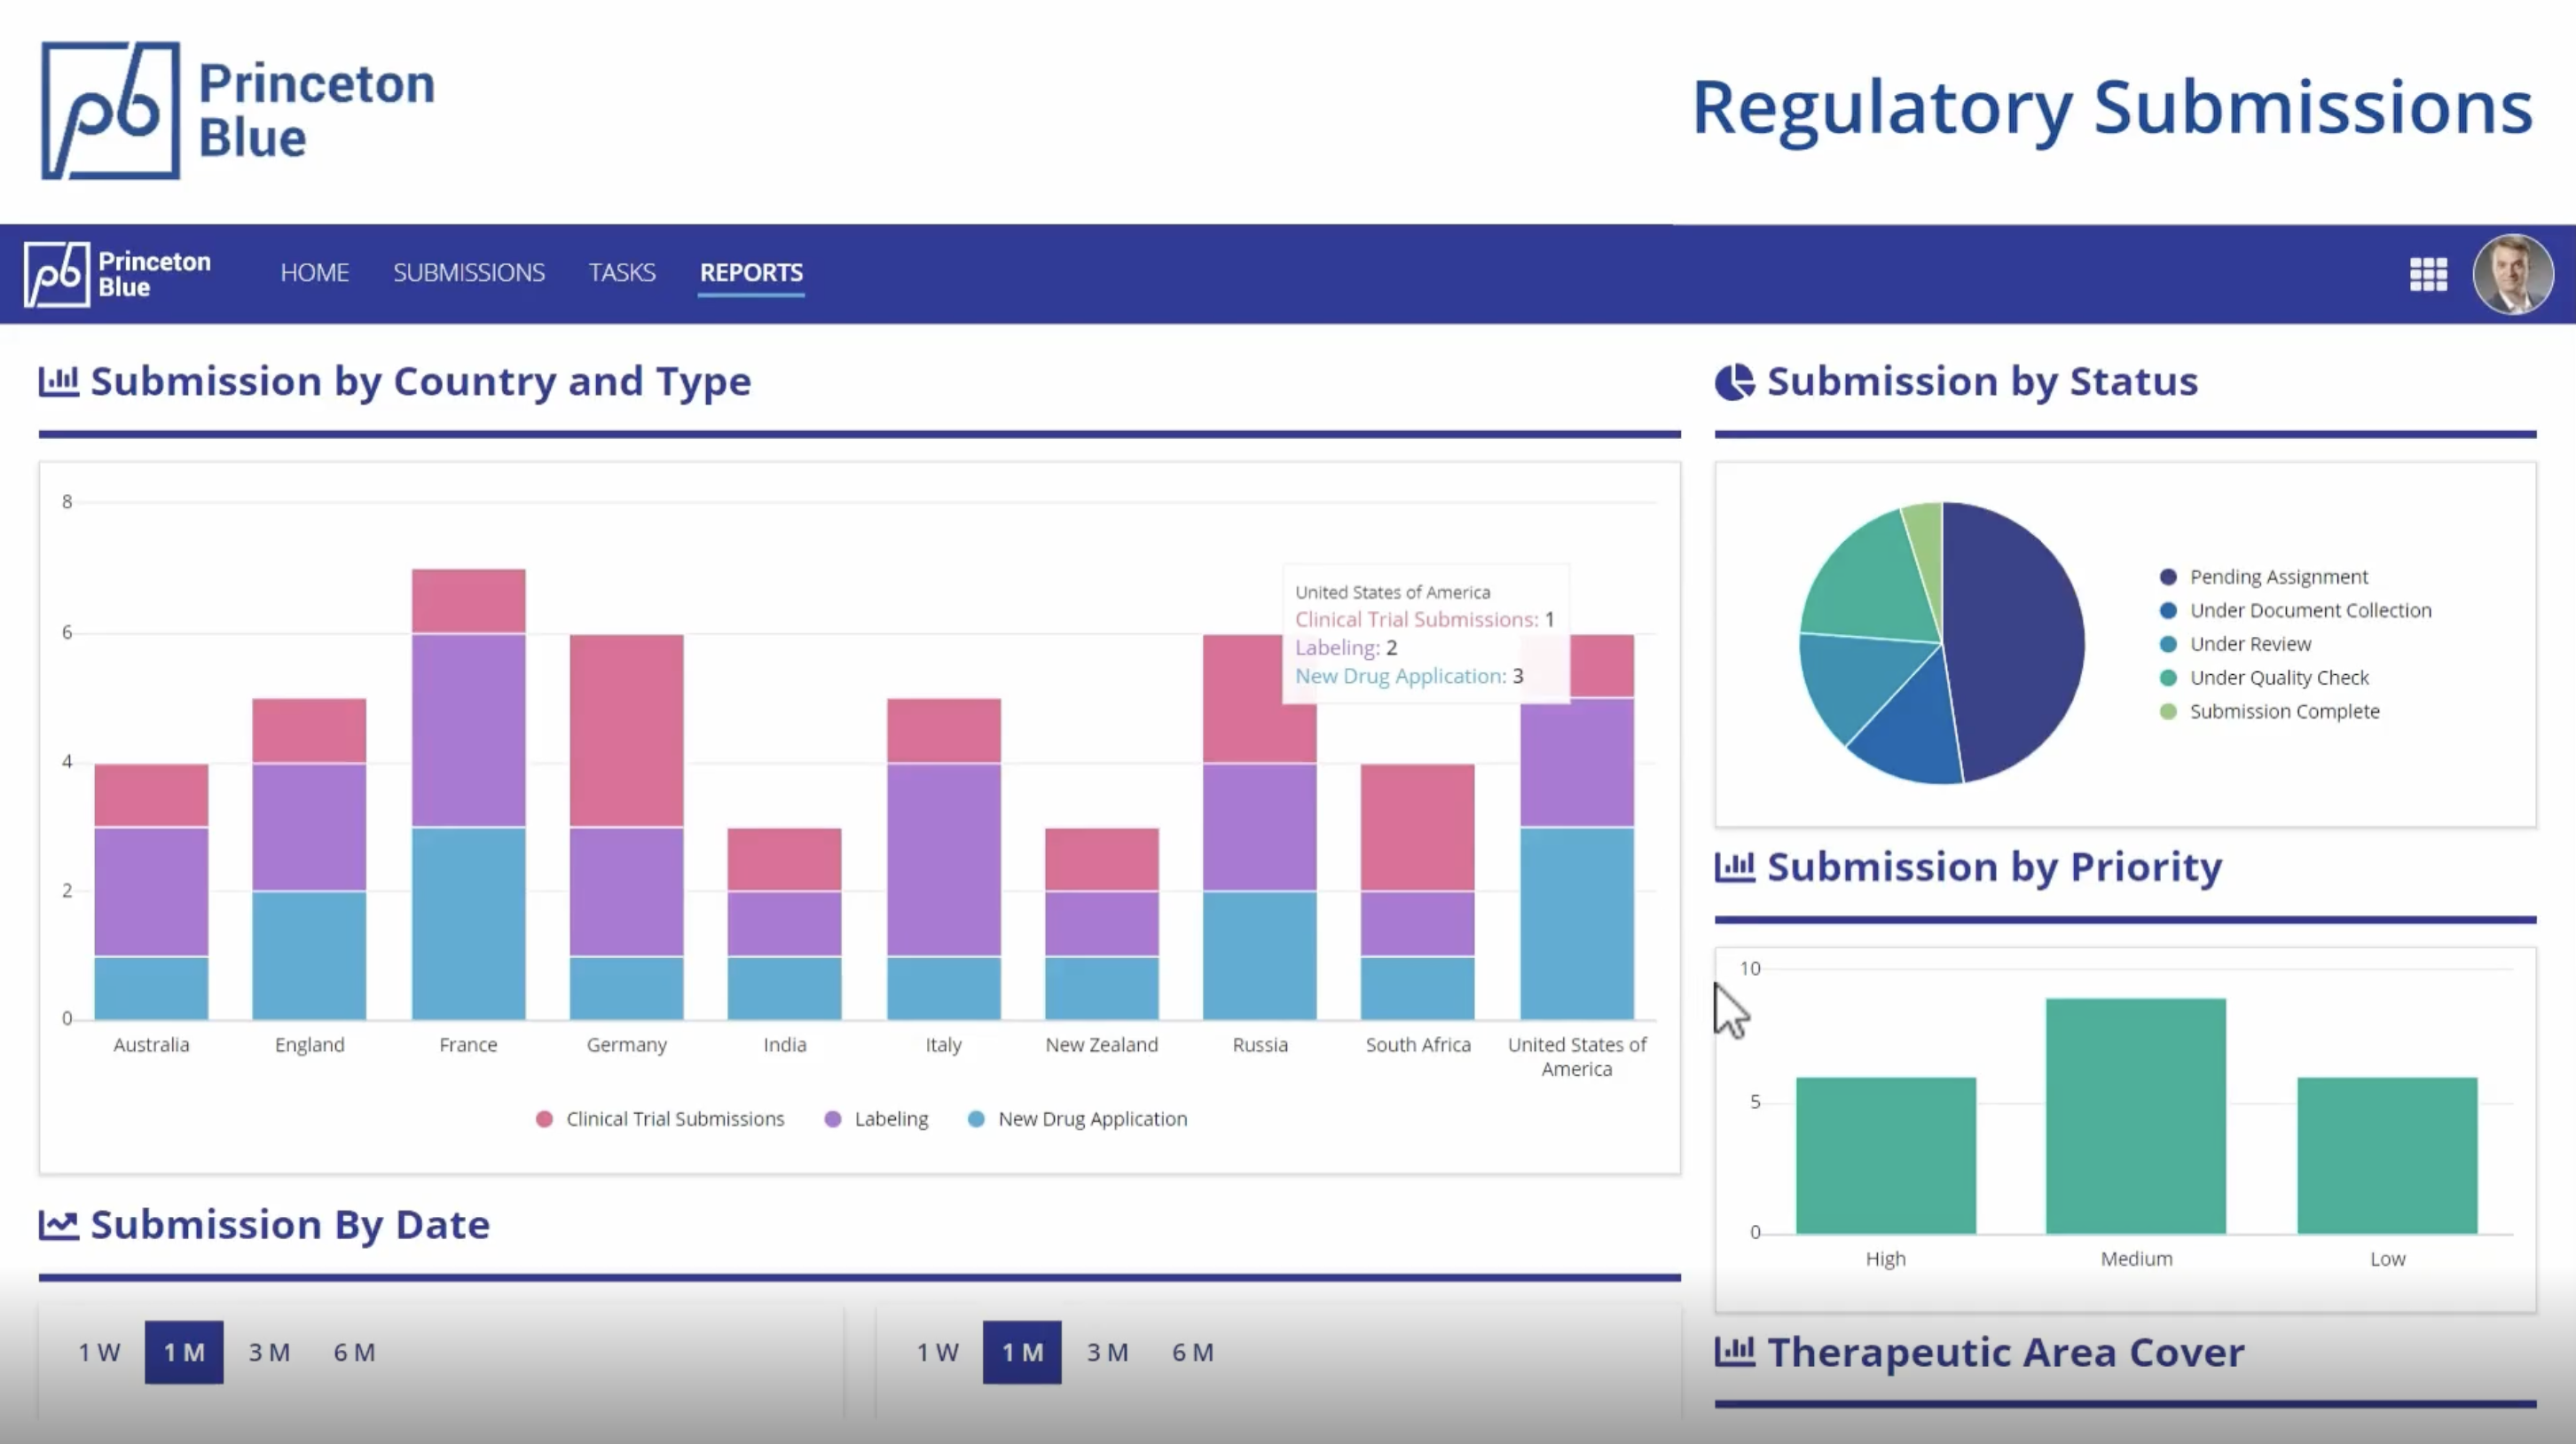Click France's purple Labeling bar segment

[468, 730]
